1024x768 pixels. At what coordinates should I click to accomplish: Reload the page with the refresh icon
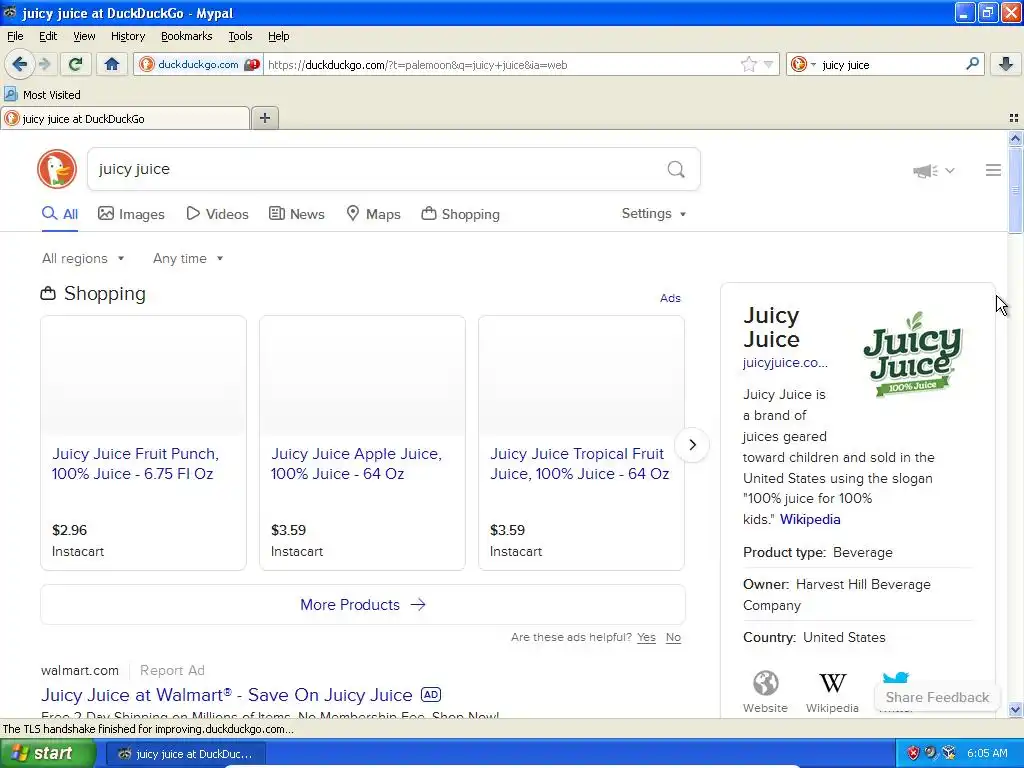pos(75,64)
